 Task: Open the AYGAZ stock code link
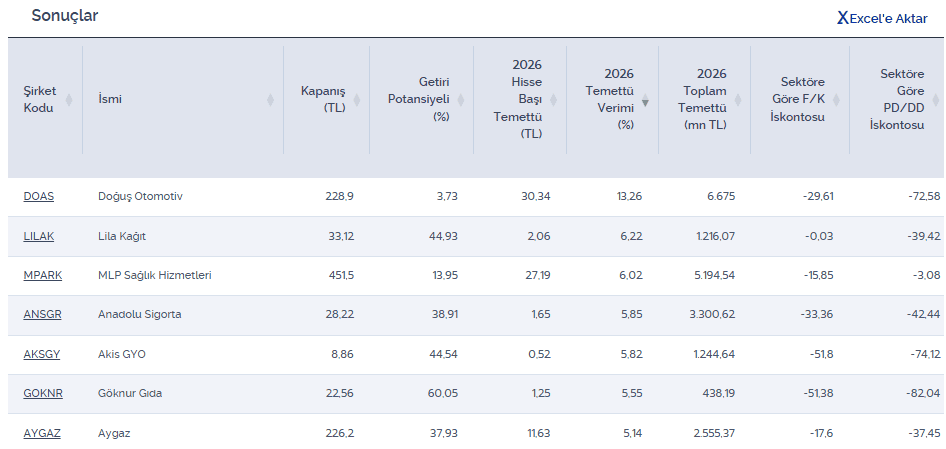[41, 433]
